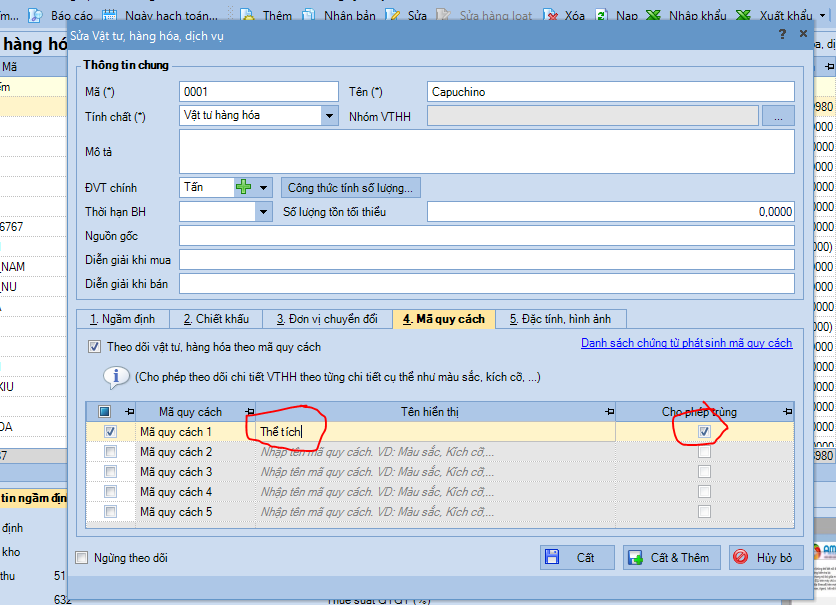This screenshot has width=836, height=605.
Task: Enable the Ngừng theo dõi checkbox
Action: pos(82,558)
